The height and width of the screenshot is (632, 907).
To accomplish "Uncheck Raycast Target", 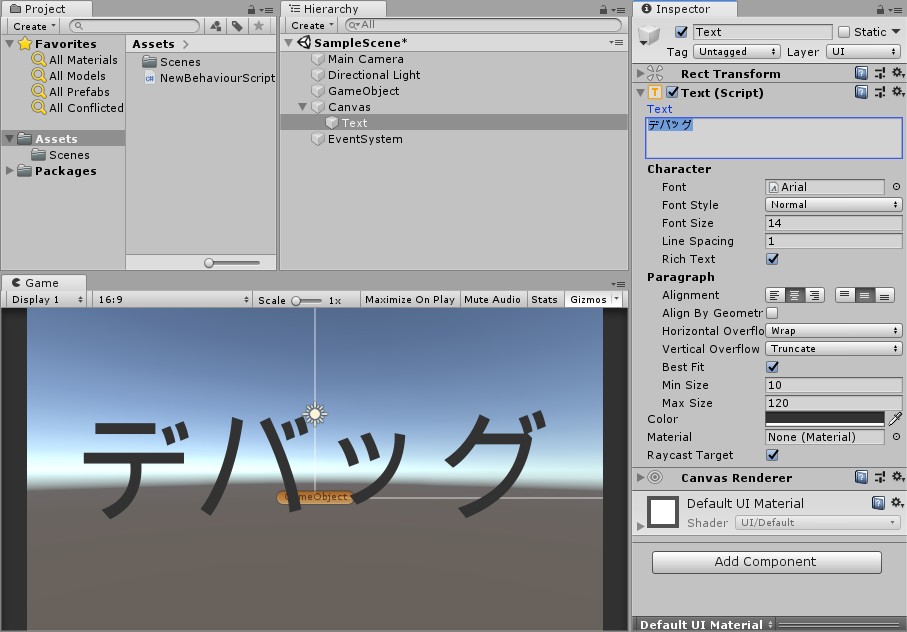I will coord(773,455).
